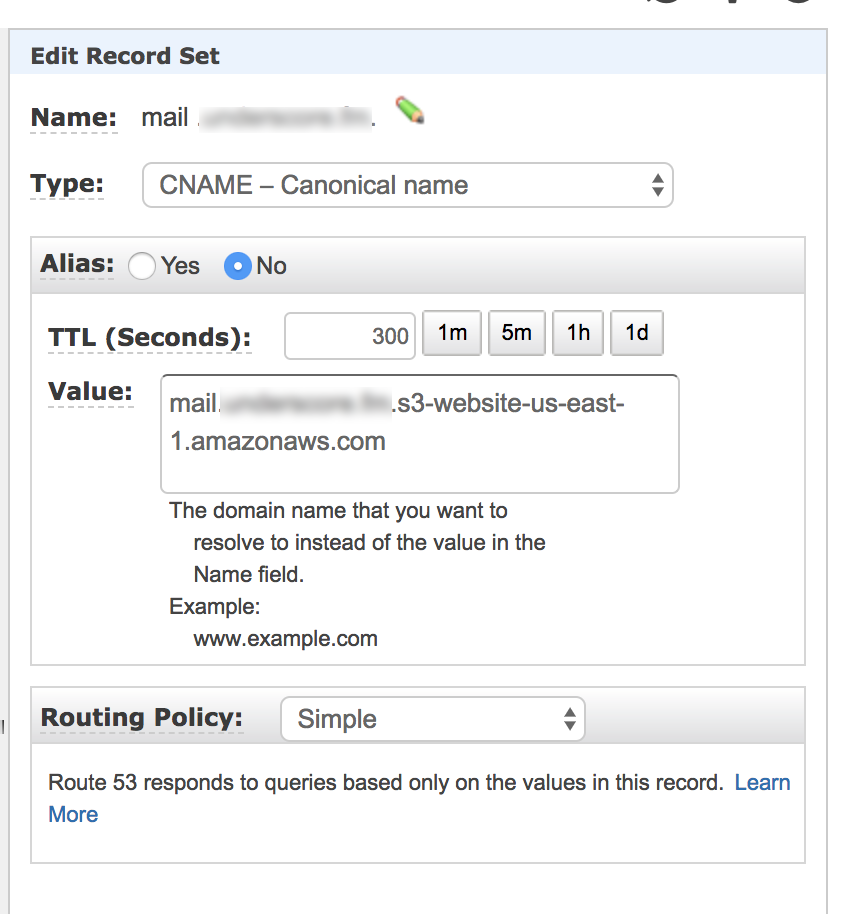Click the pencil edit icon beside Name
The width and height of the screenshot is (848, 914).
coord(410,110)
